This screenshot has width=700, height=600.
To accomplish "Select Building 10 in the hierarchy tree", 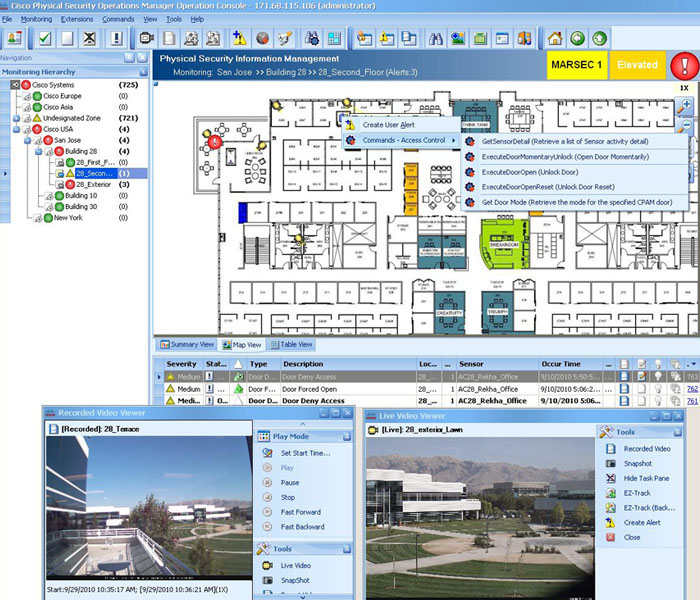I will tap(81, 196).
